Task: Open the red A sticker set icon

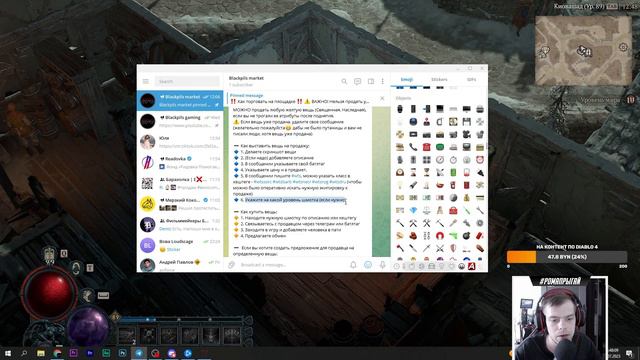Action: coord(471,266)
